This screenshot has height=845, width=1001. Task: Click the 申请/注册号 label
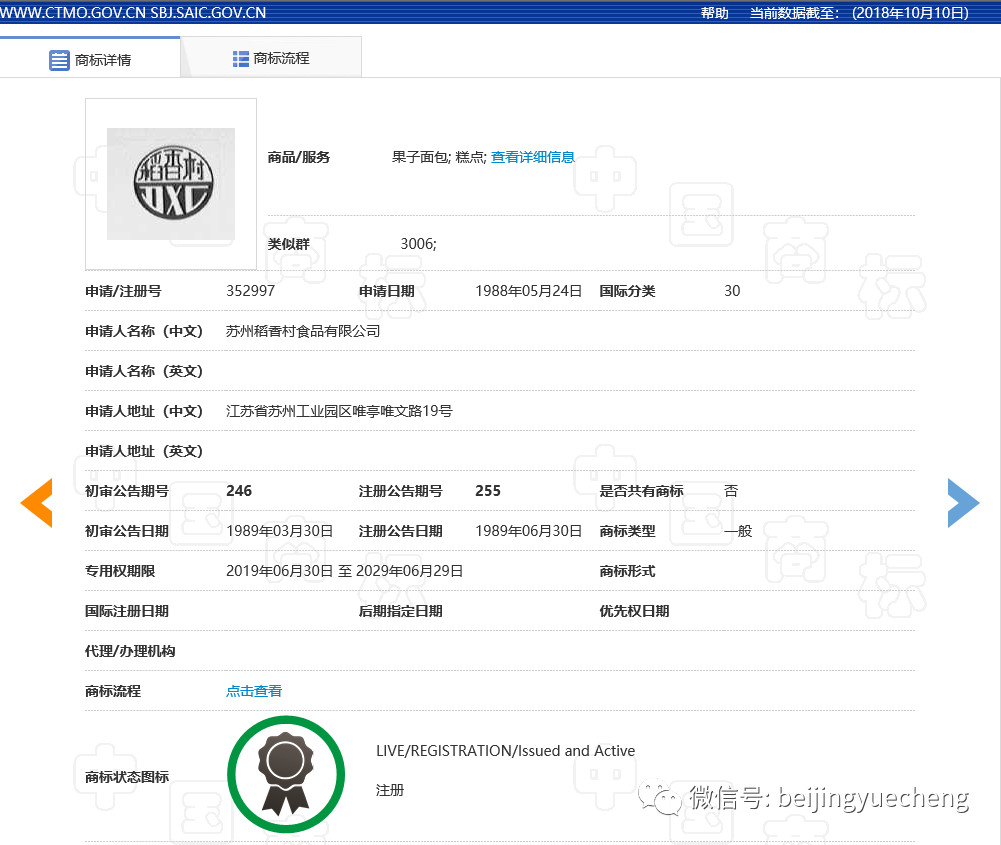coord(123,291)
